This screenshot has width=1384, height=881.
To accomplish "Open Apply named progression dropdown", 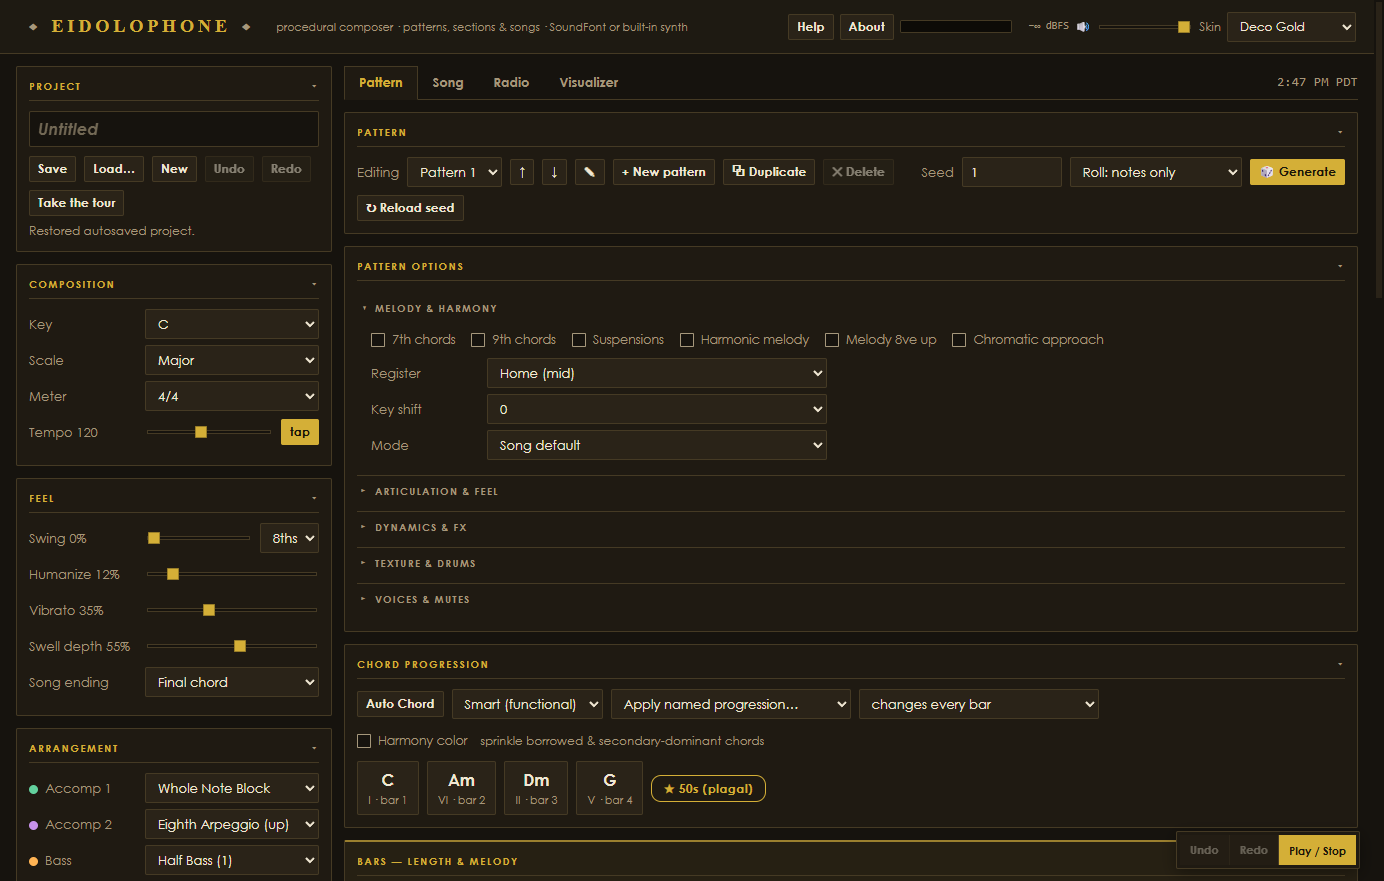I will (731, 704).
